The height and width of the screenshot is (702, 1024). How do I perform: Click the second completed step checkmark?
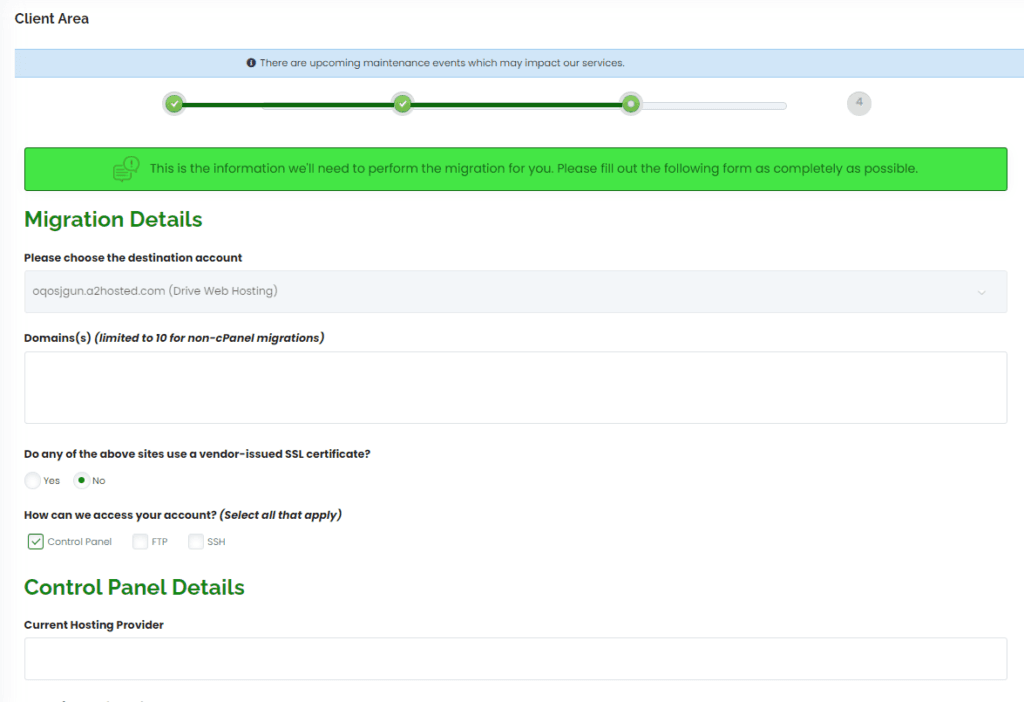click(x=403, y=104)
